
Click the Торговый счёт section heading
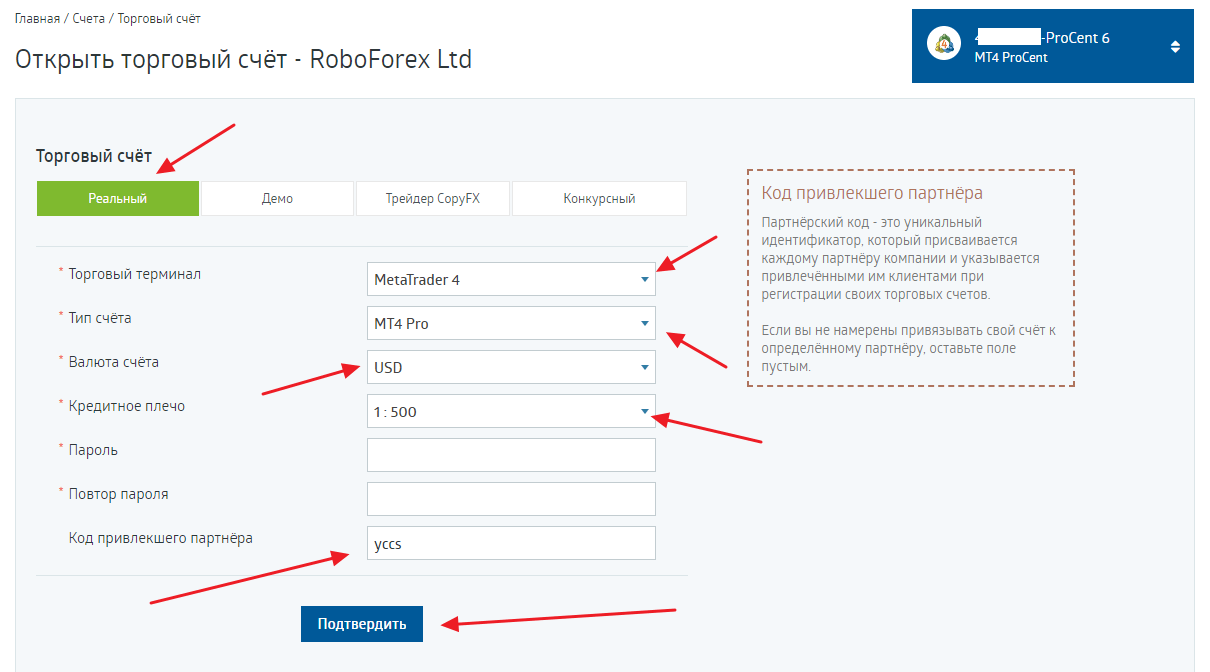(x=94, y=156)
